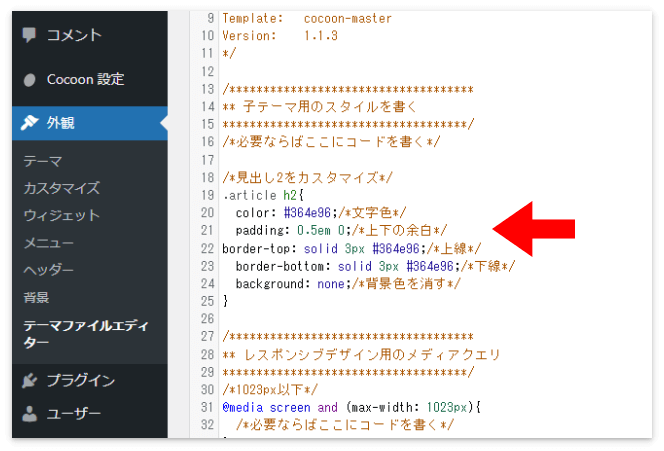
Task: Click the empty line 17 in editor
Action: 435,160
